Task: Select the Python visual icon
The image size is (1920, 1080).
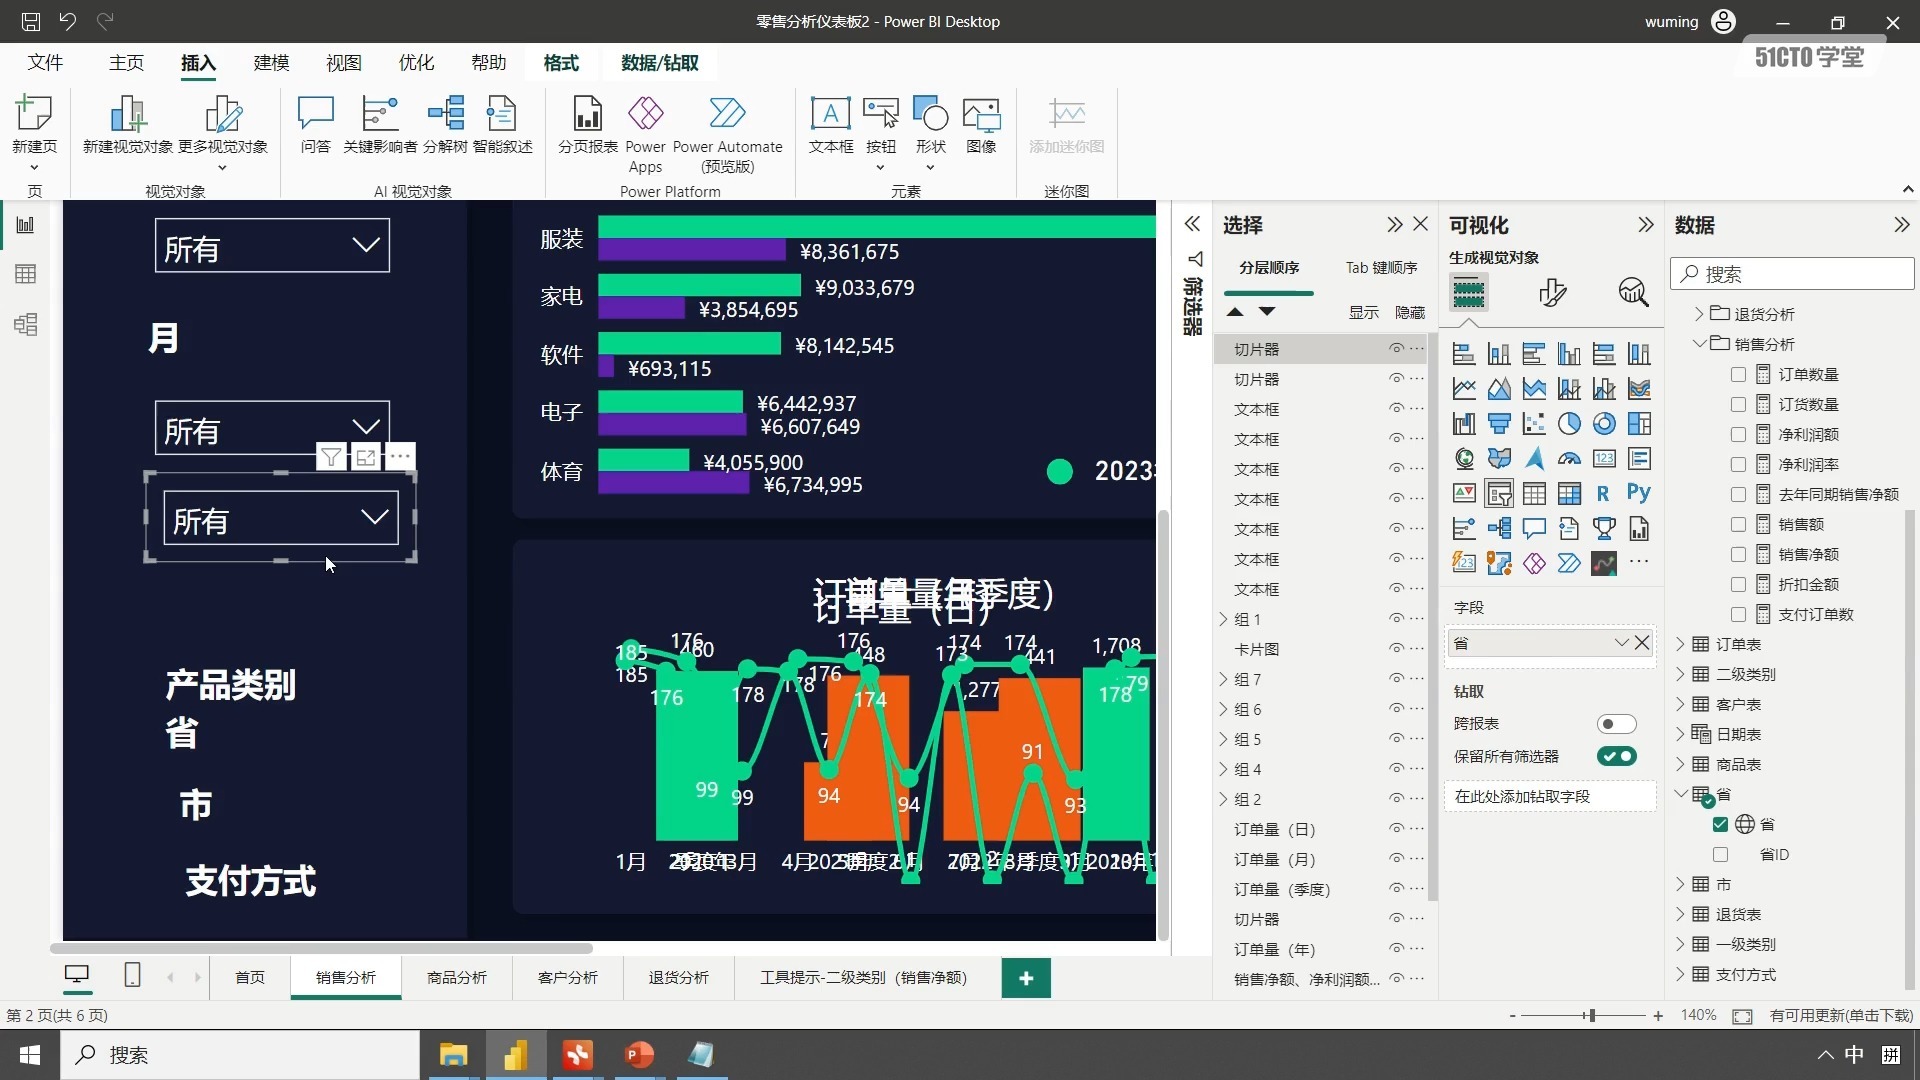Action: pos(1638,493)
